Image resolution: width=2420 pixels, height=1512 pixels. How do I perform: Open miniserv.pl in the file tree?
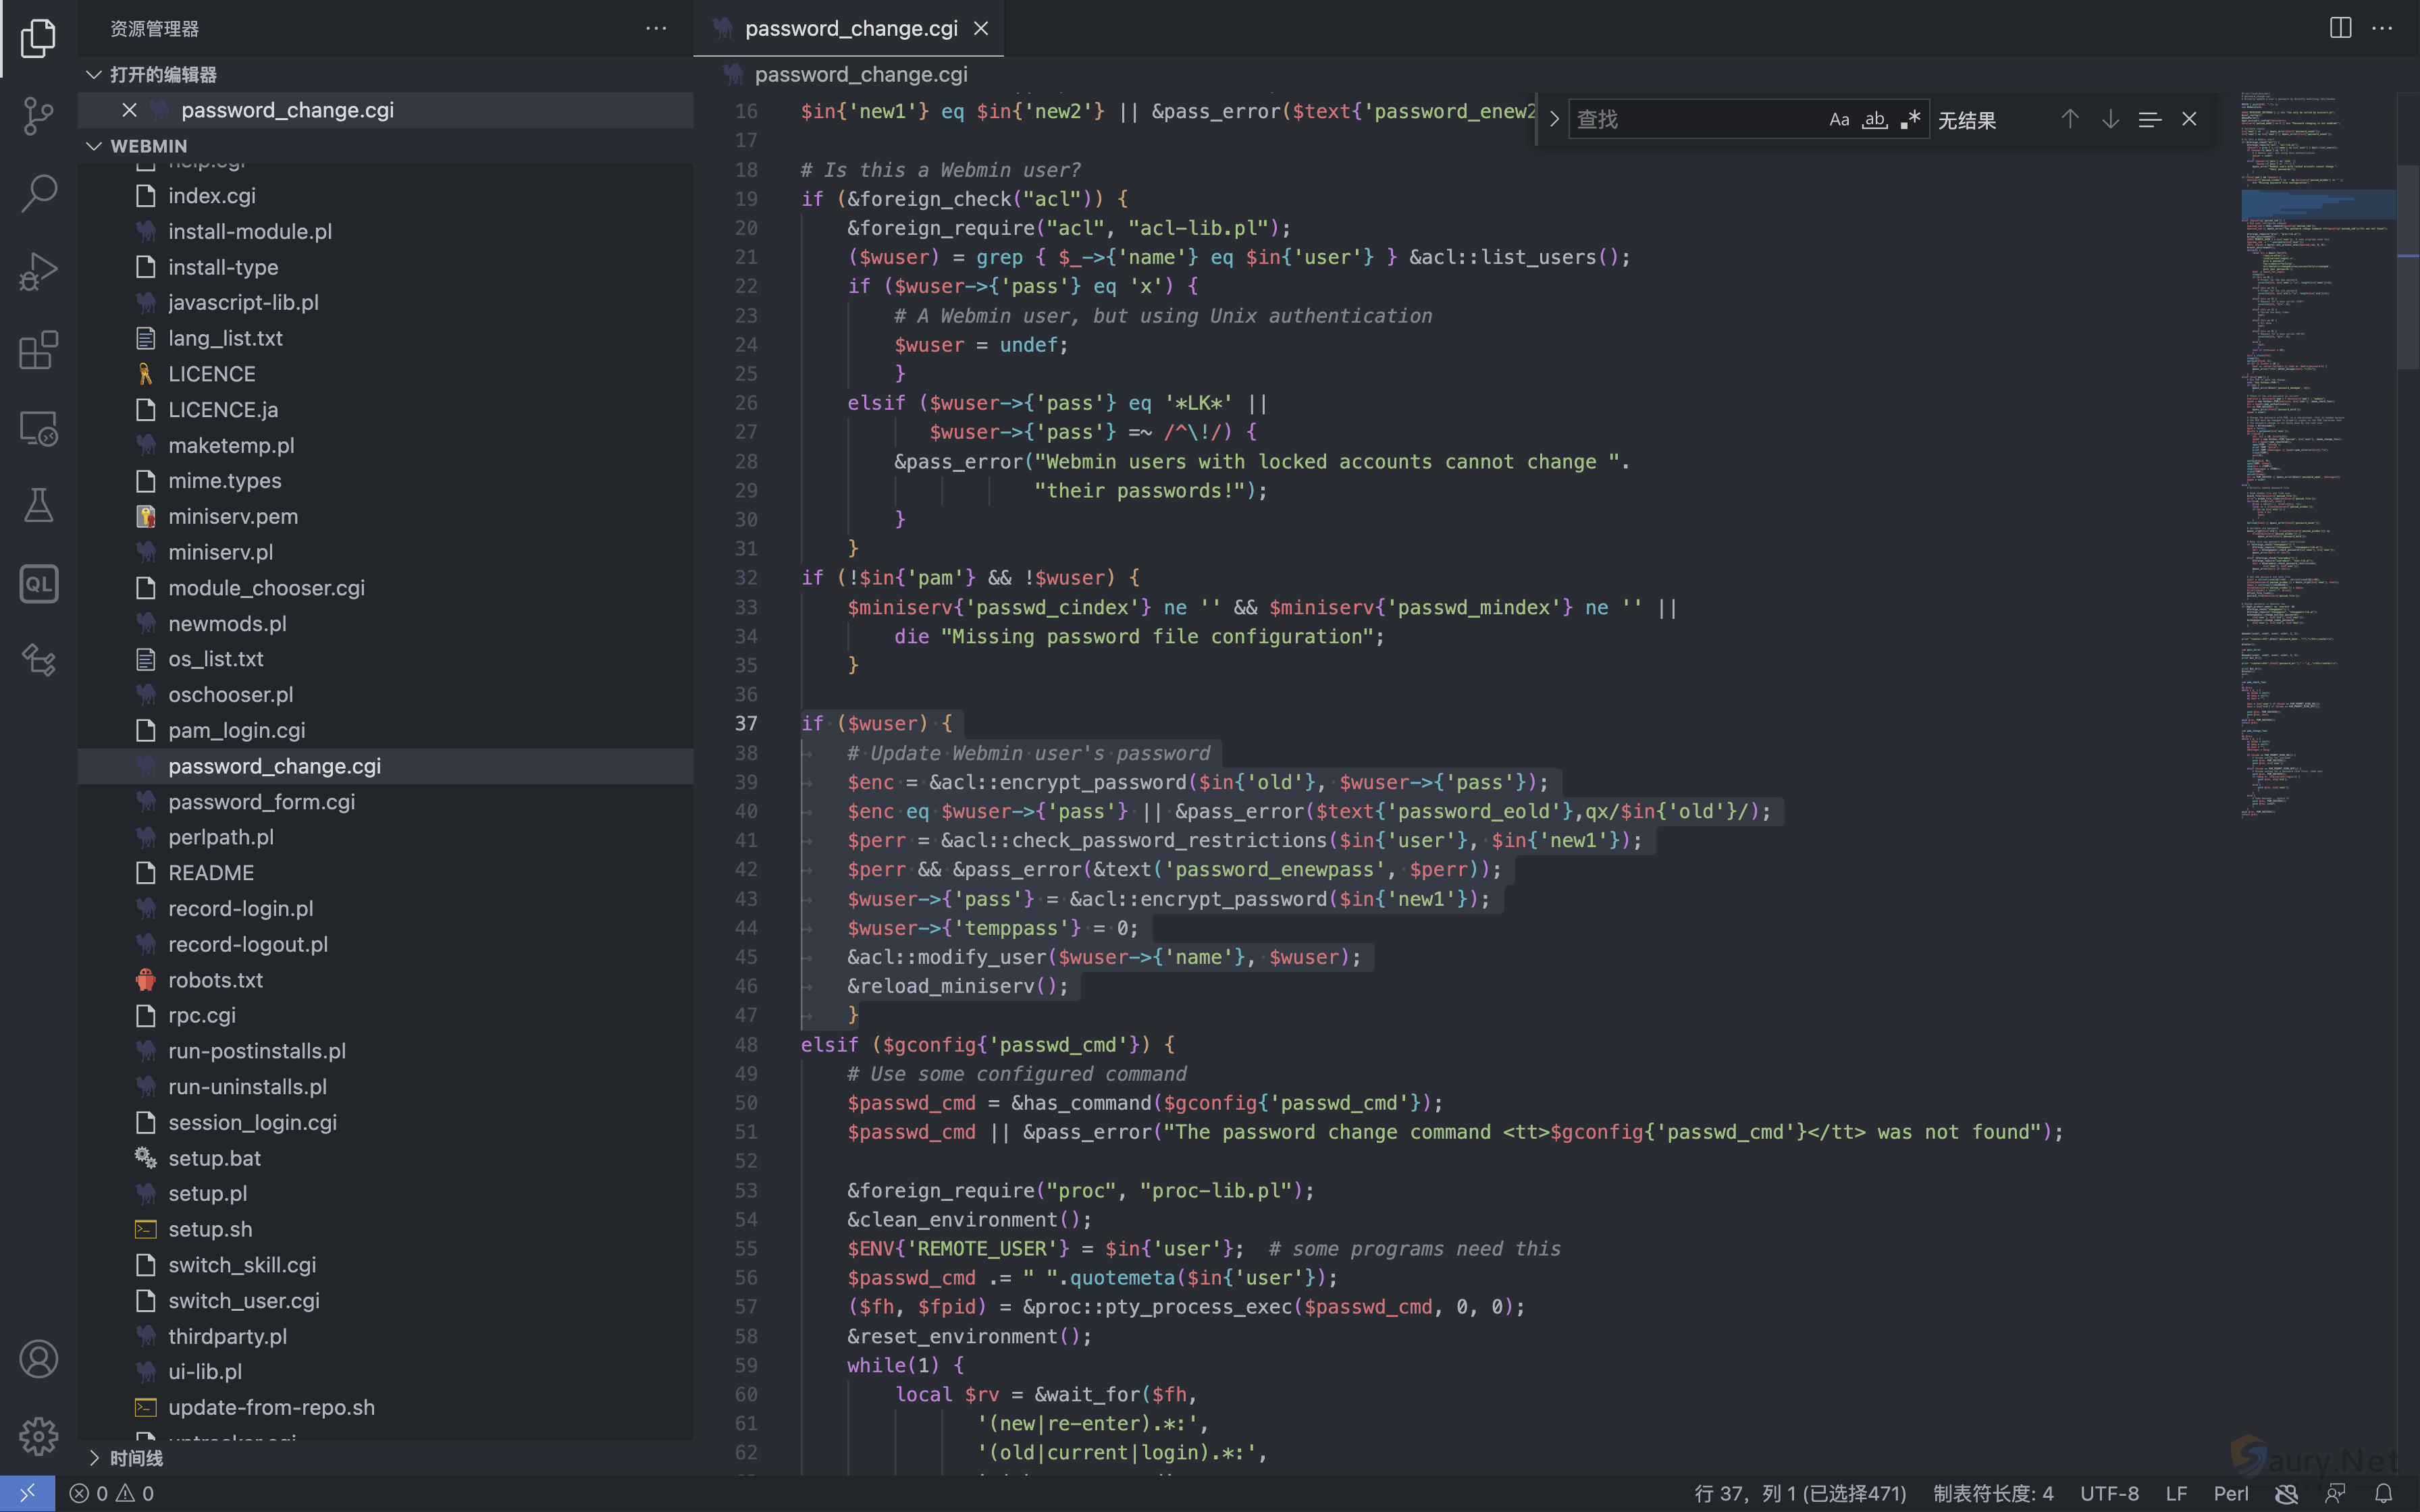220,552
